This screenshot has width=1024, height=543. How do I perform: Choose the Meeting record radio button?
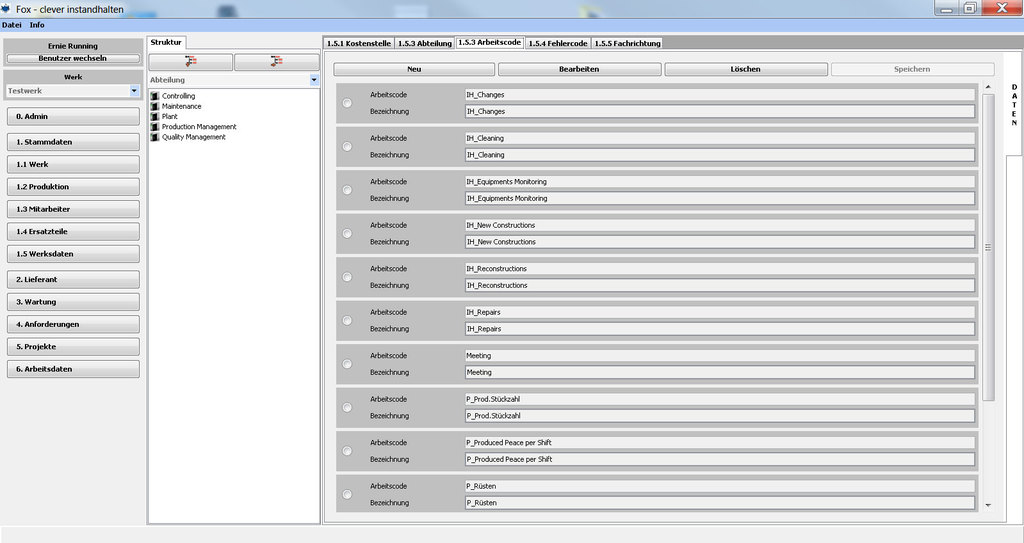347,364
